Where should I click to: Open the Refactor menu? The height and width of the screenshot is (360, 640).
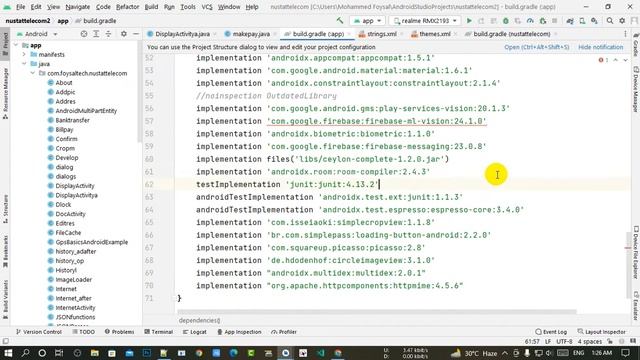tap(127, 7)
